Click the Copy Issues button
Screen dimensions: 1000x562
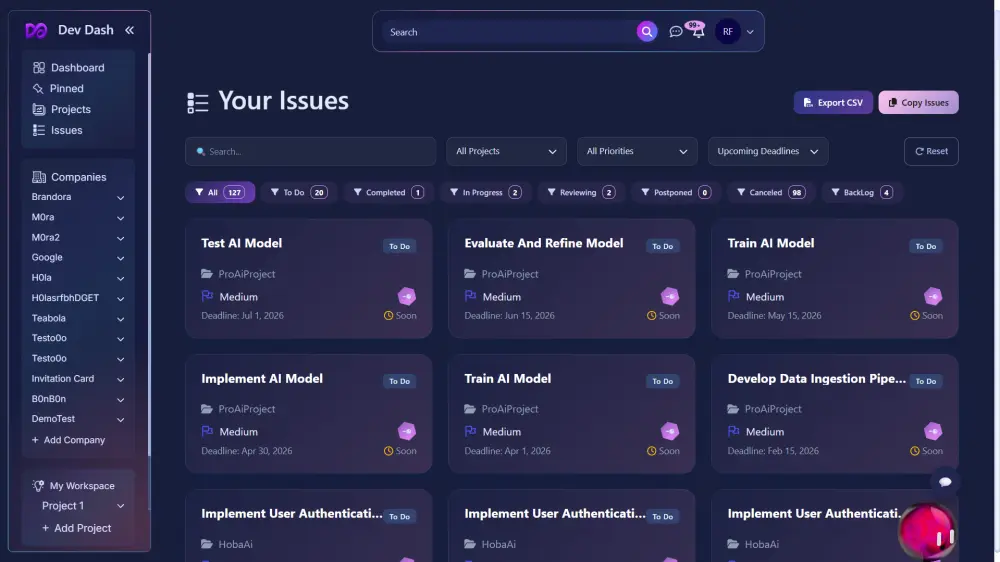click(x=918, y=102)
